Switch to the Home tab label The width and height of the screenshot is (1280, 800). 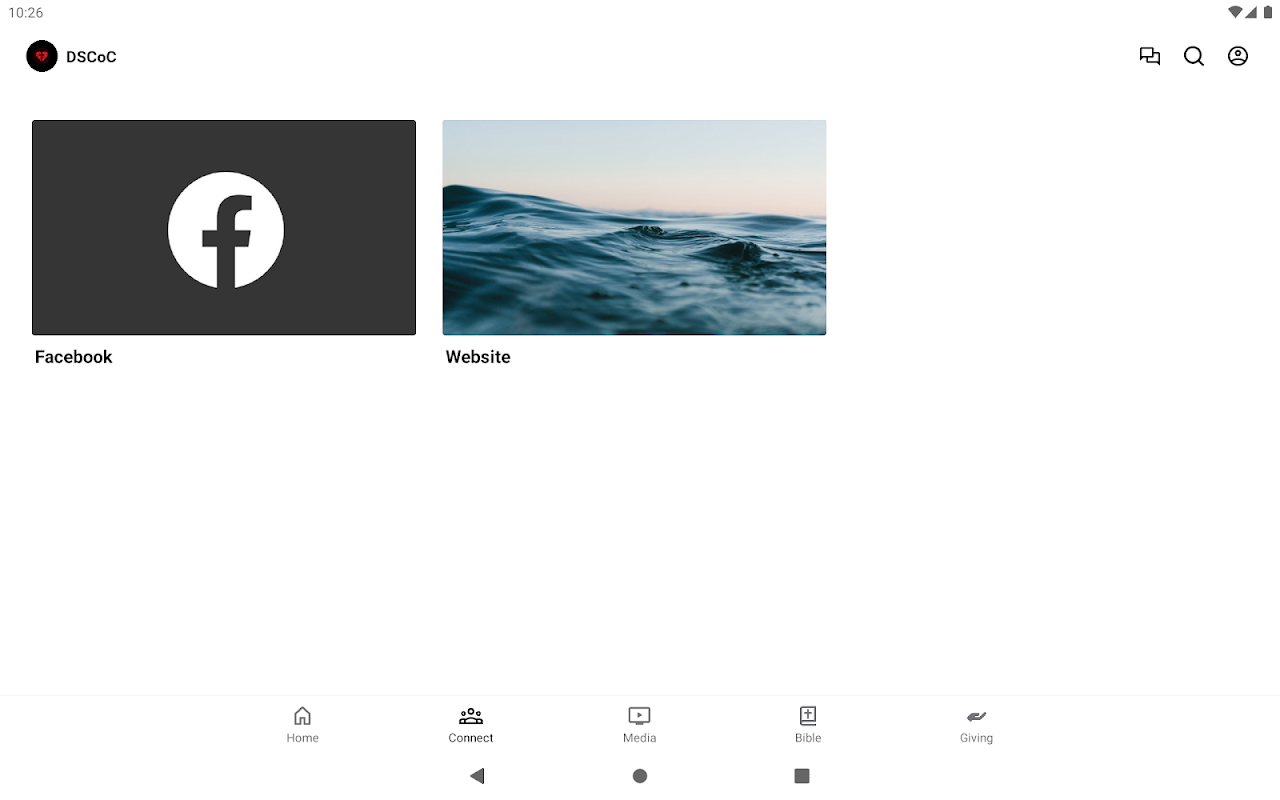pyautogui.click(x=302, y=738)
